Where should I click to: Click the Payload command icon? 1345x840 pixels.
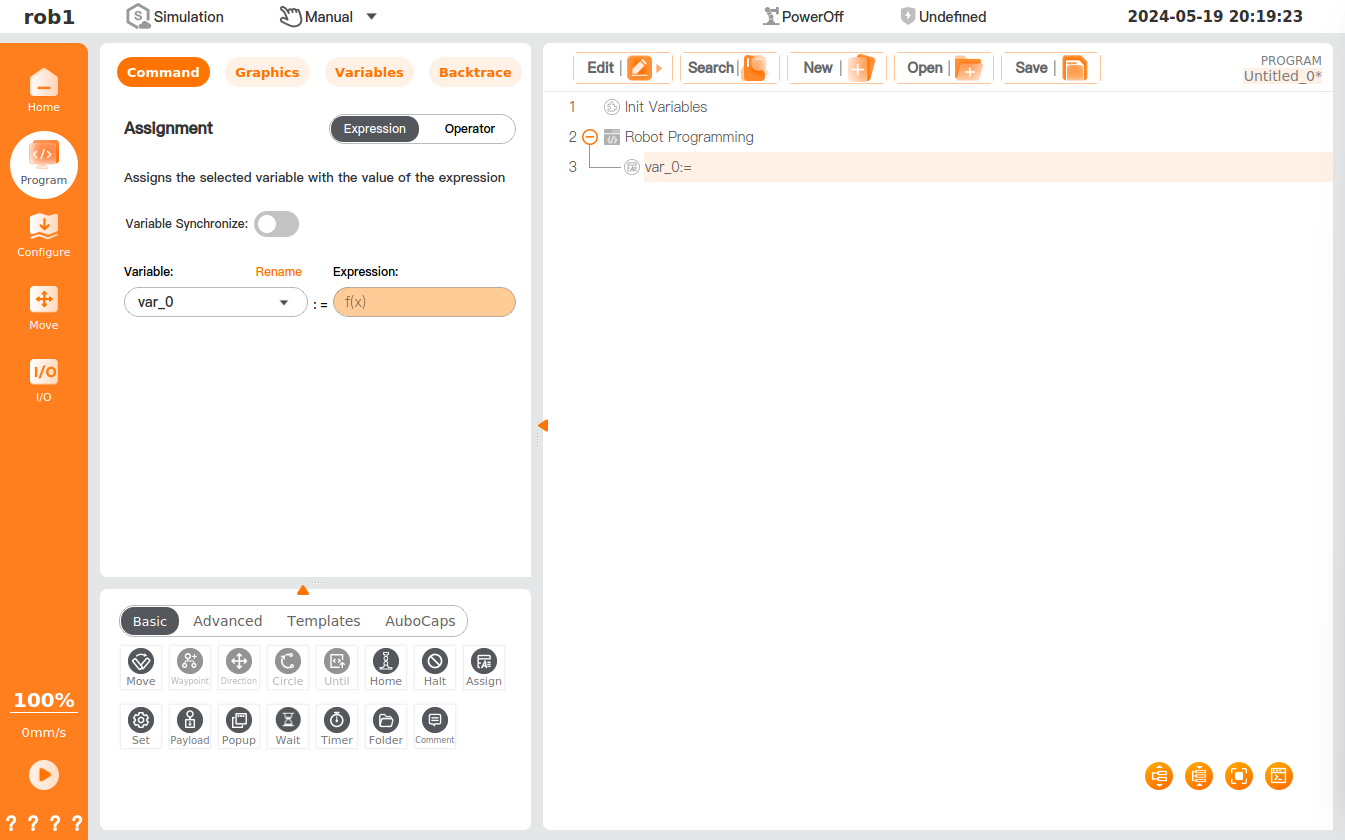click(190, 726)
